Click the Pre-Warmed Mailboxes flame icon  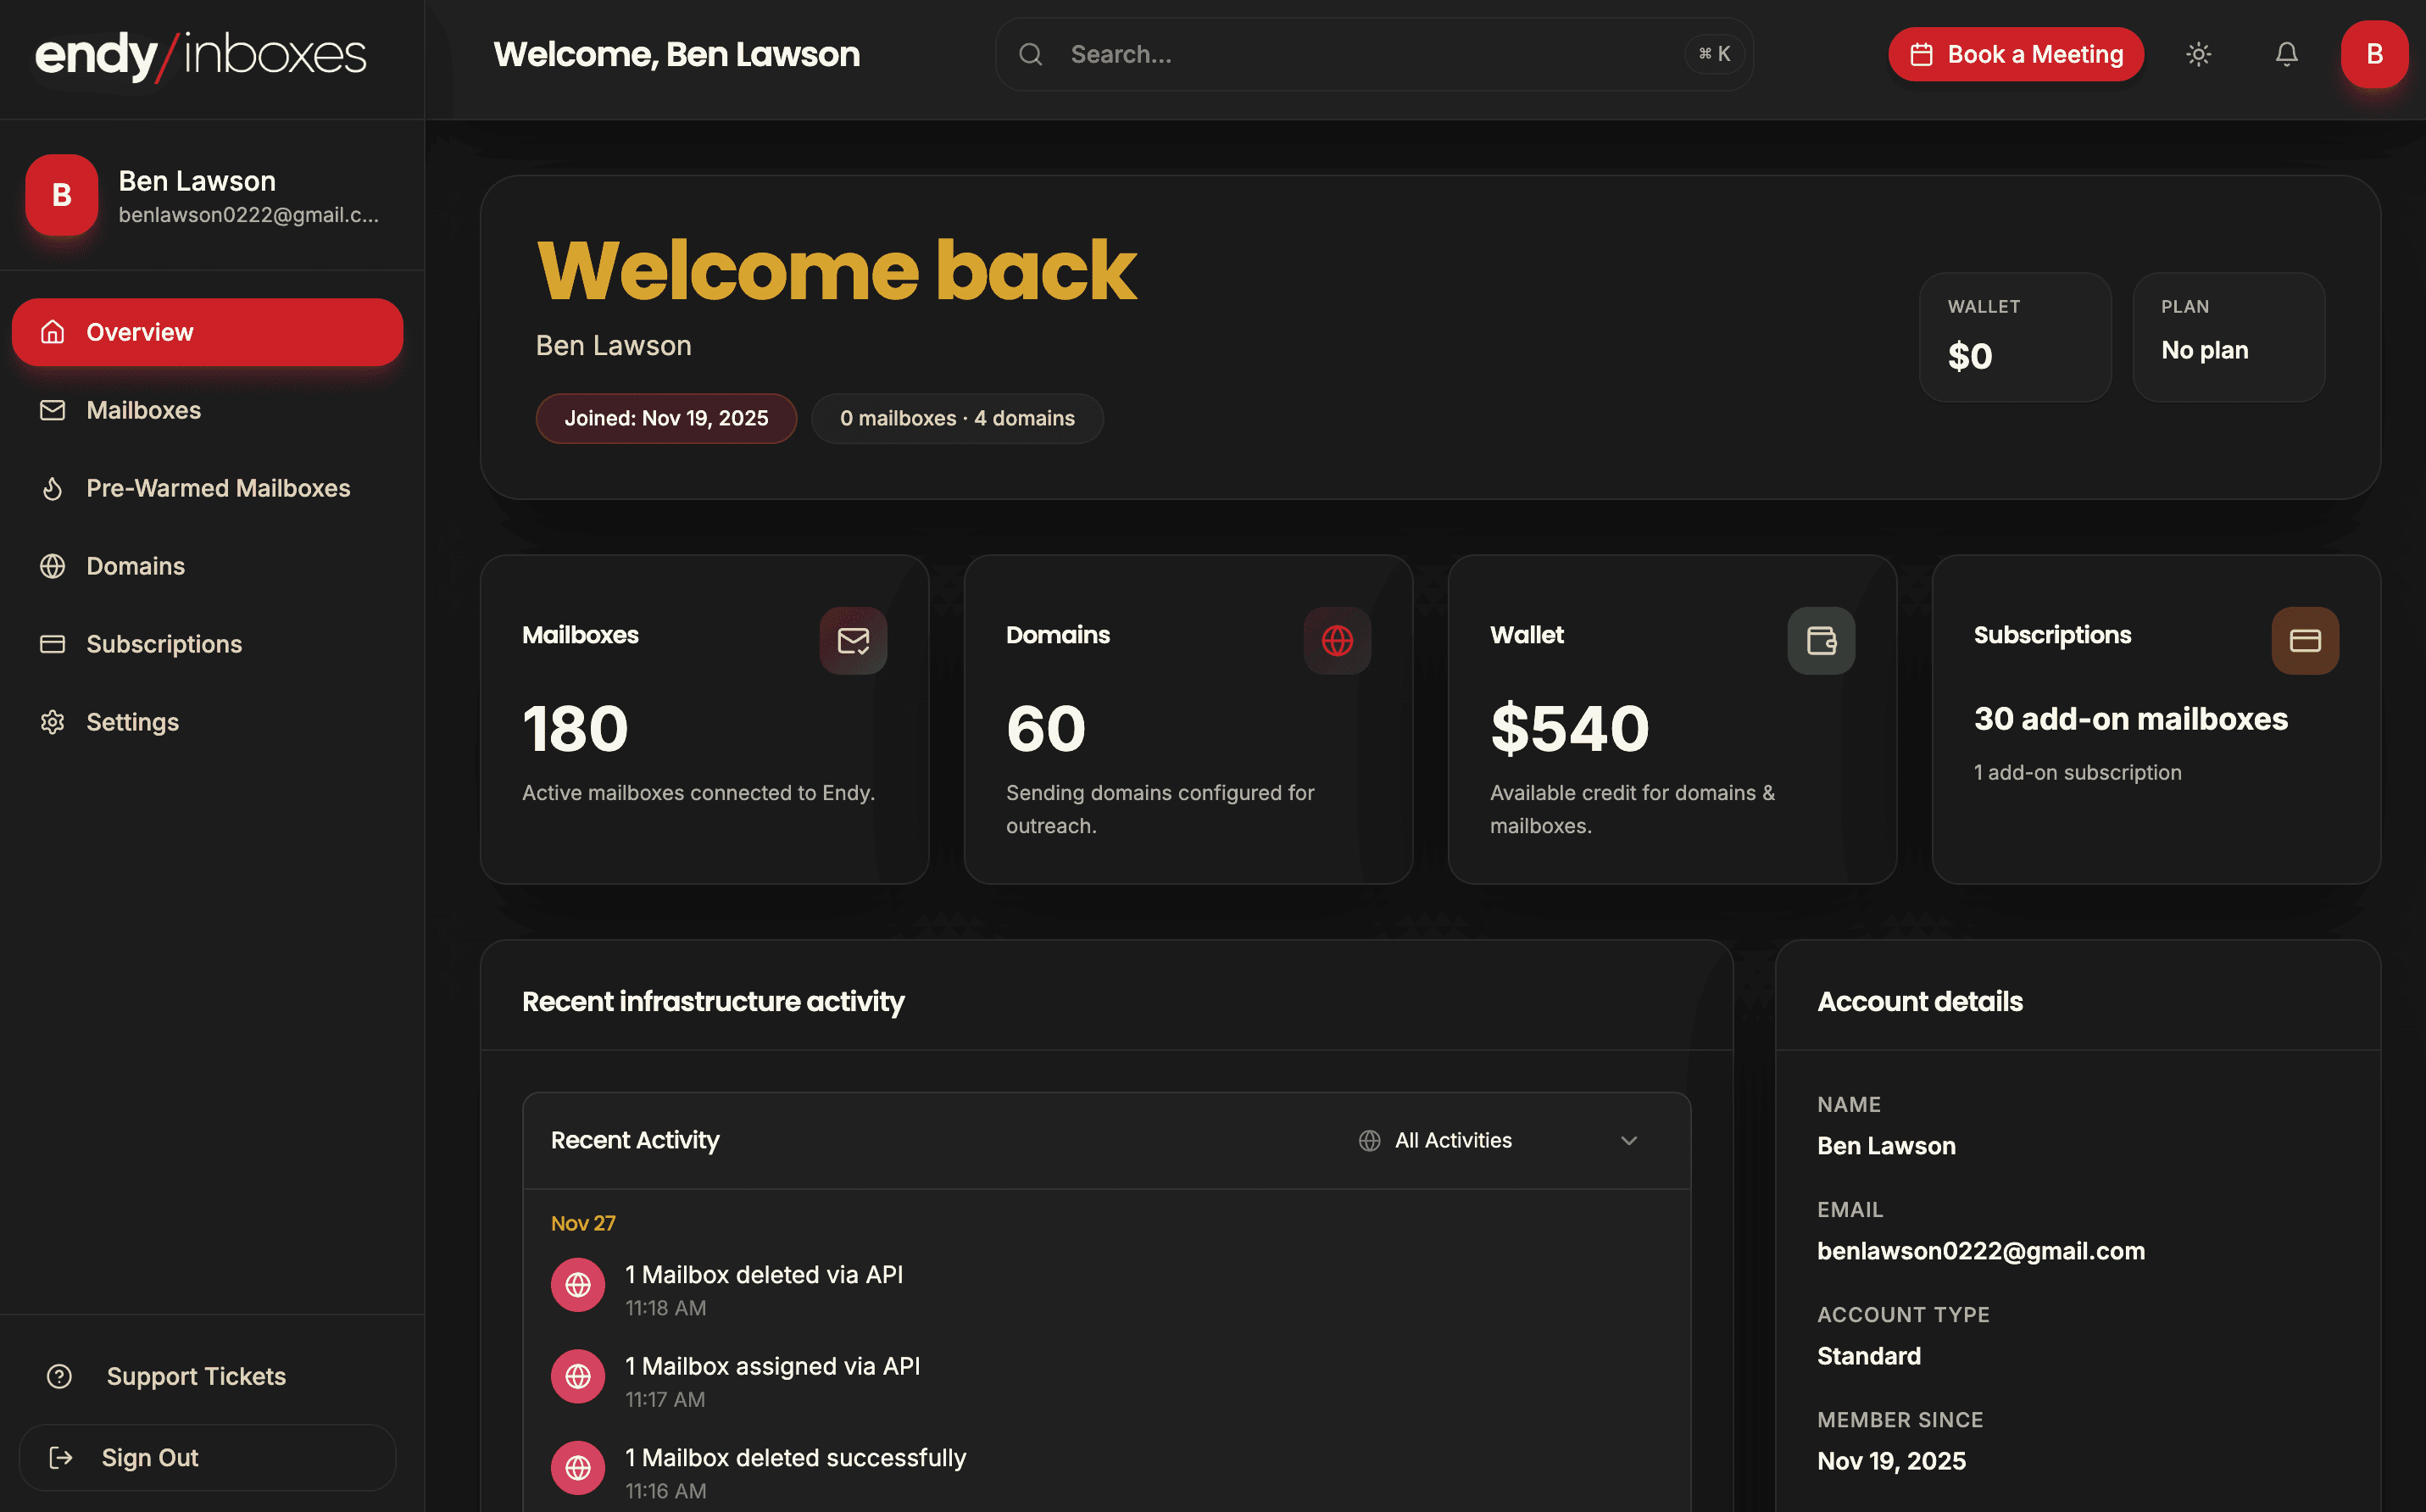(x=53, y=488)
